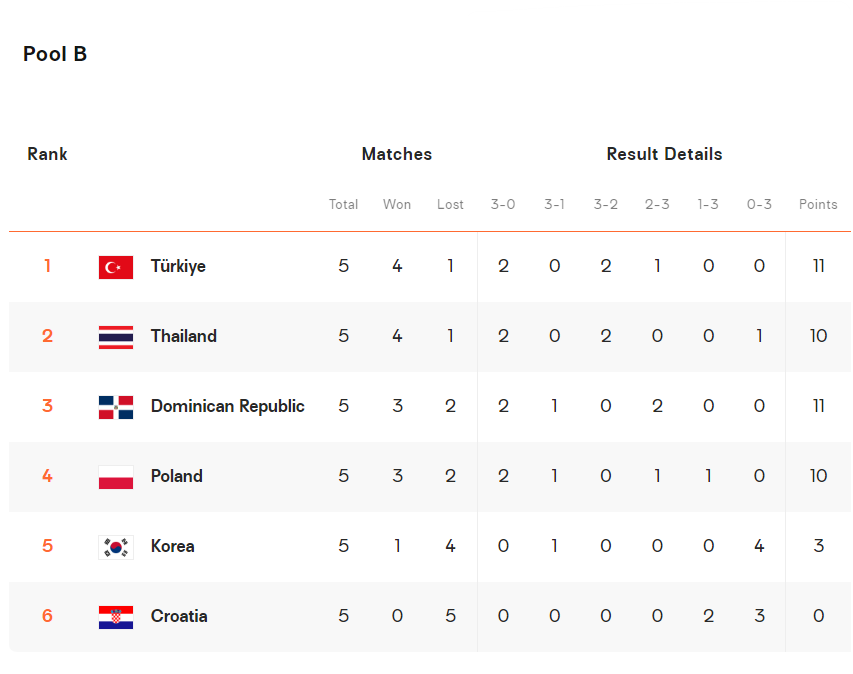Click the Poland flag icon
Screen dimensions: 853x674
tap(116, 477)
